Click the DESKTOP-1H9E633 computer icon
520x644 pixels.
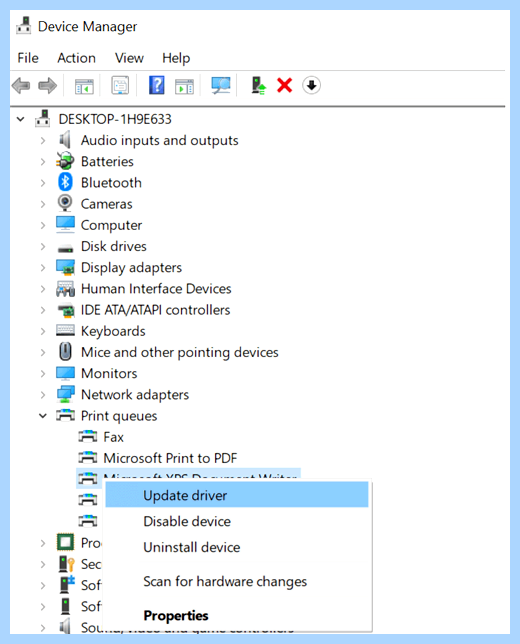pyautogui.click(x=43, y=119)
